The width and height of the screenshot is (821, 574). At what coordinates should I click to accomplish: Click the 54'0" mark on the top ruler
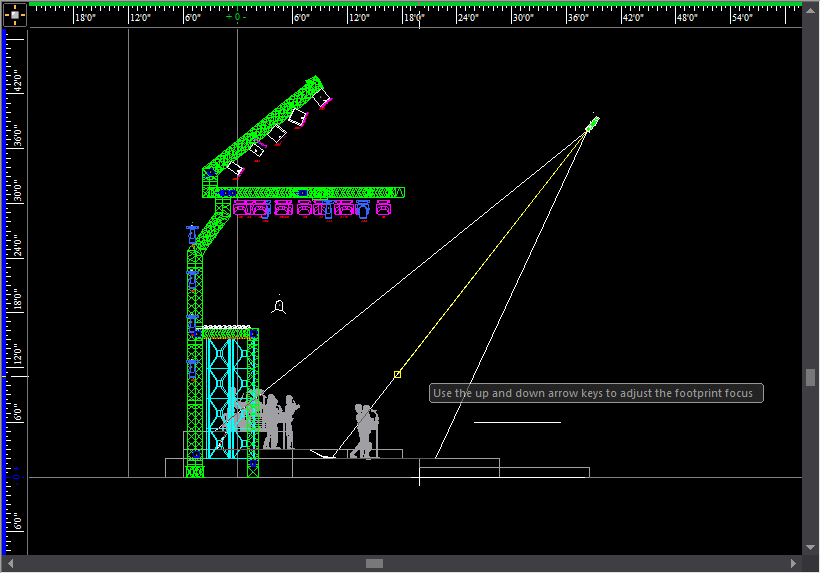[741, 17]
